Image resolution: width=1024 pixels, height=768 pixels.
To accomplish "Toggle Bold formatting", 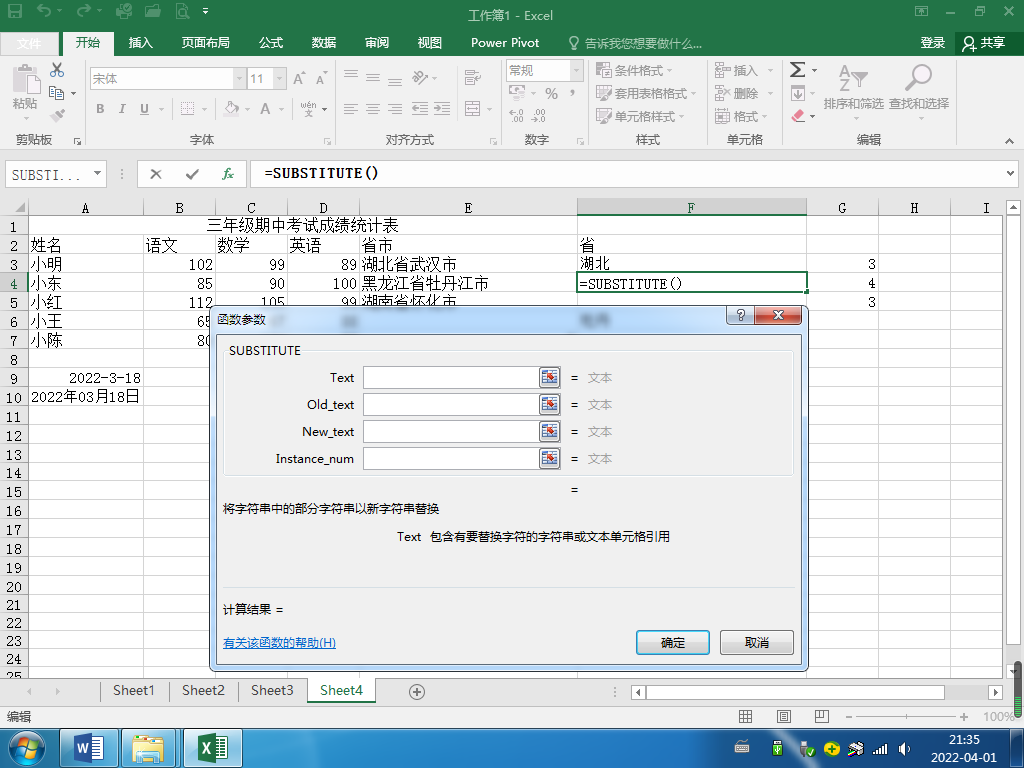I will 100,108.
